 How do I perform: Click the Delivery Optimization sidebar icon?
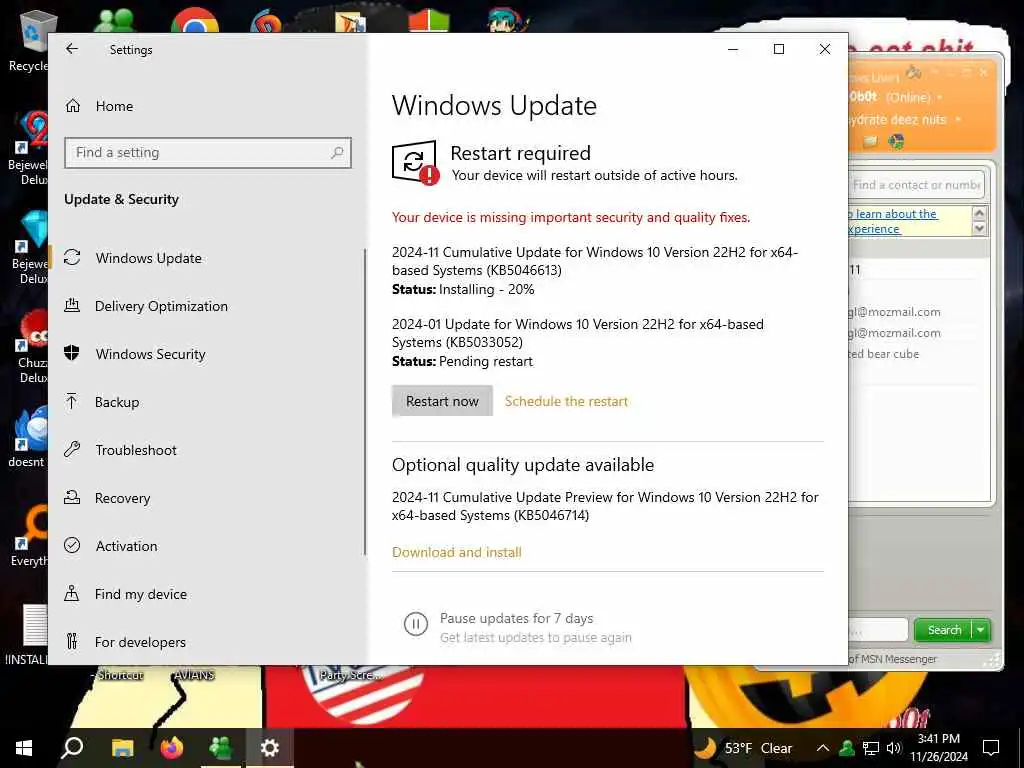72,305
